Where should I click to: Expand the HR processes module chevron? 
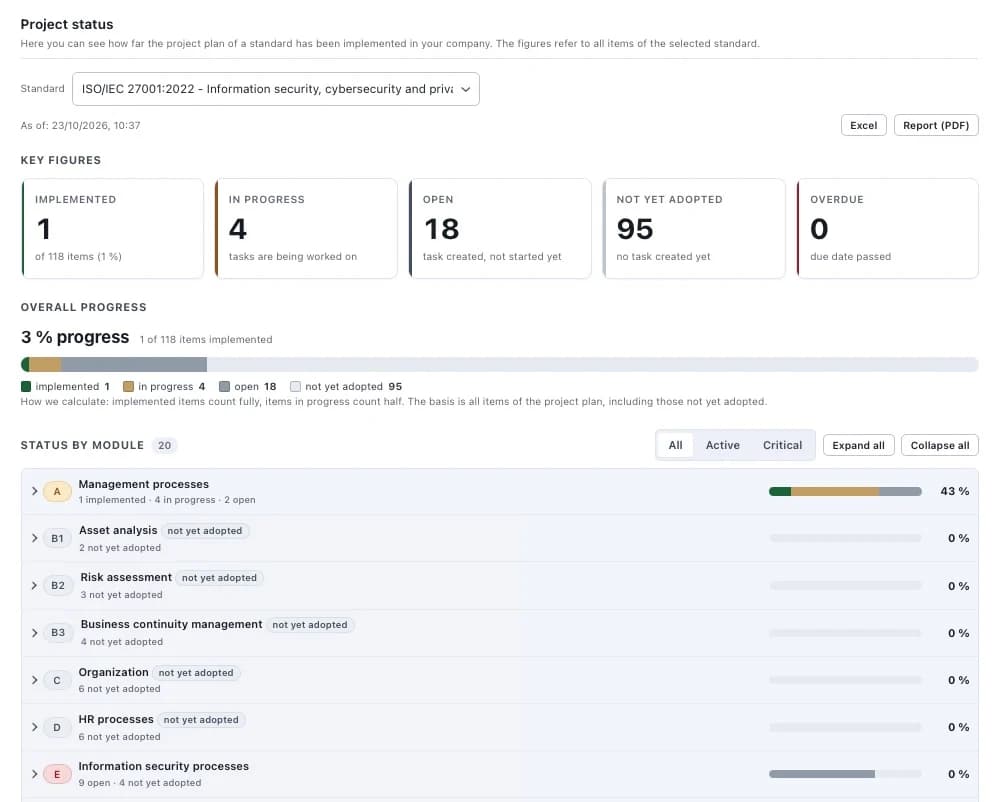point(35,727)
